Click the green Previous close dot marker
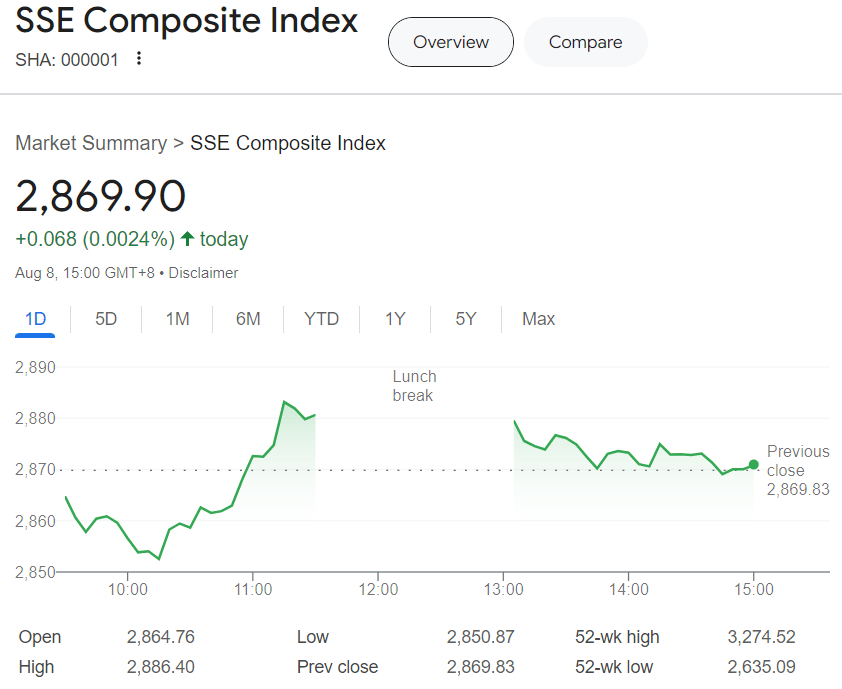The height and width of the screenshot is (689, 842). [752, 464]
